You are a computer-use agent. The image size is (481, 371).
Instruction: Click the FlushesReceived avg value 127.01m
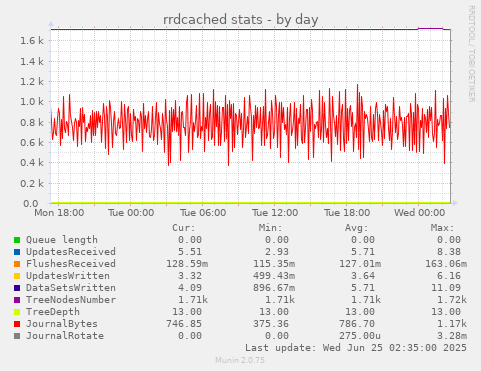[360, 264]
